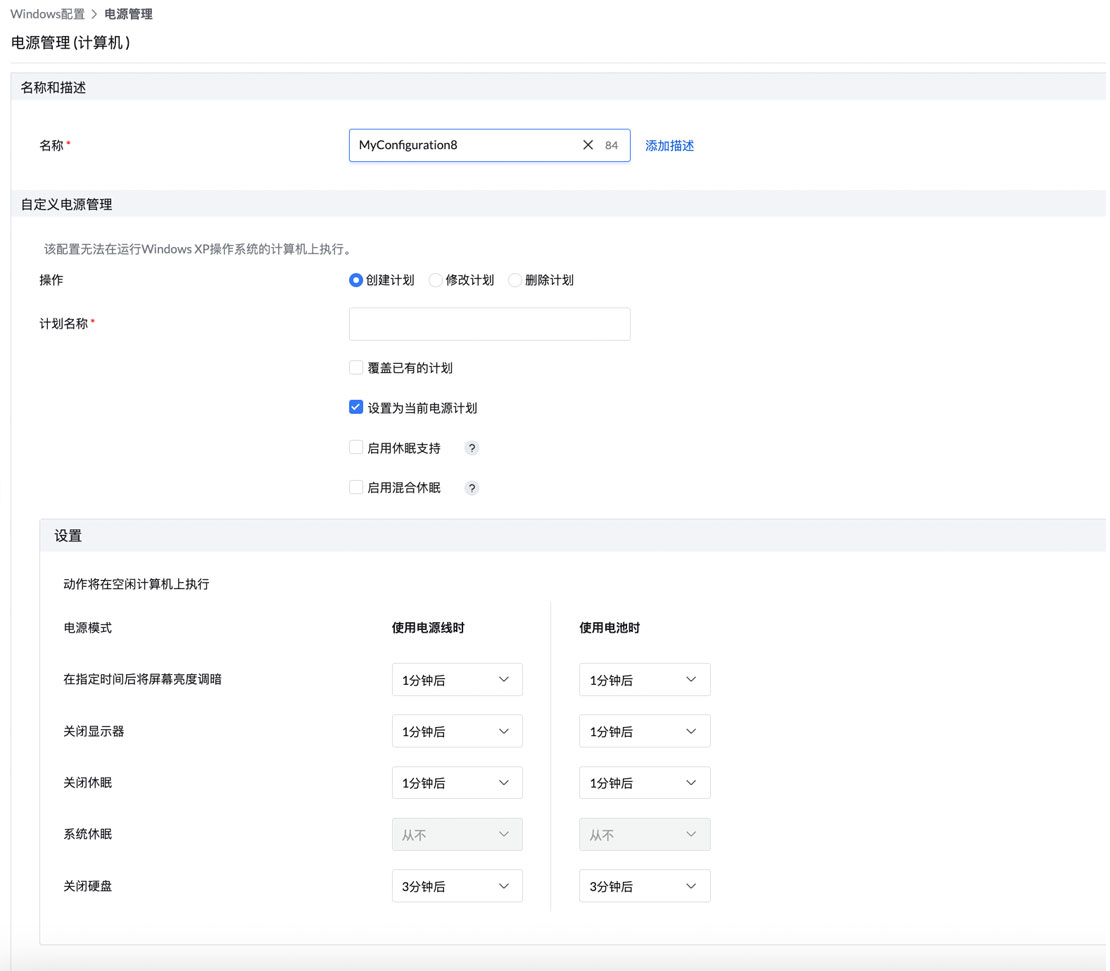Open battery 屏幕亮度调暗 dropdown
Image resolution: width=1110 pixels, height=971 pixels.
point(644,680)
